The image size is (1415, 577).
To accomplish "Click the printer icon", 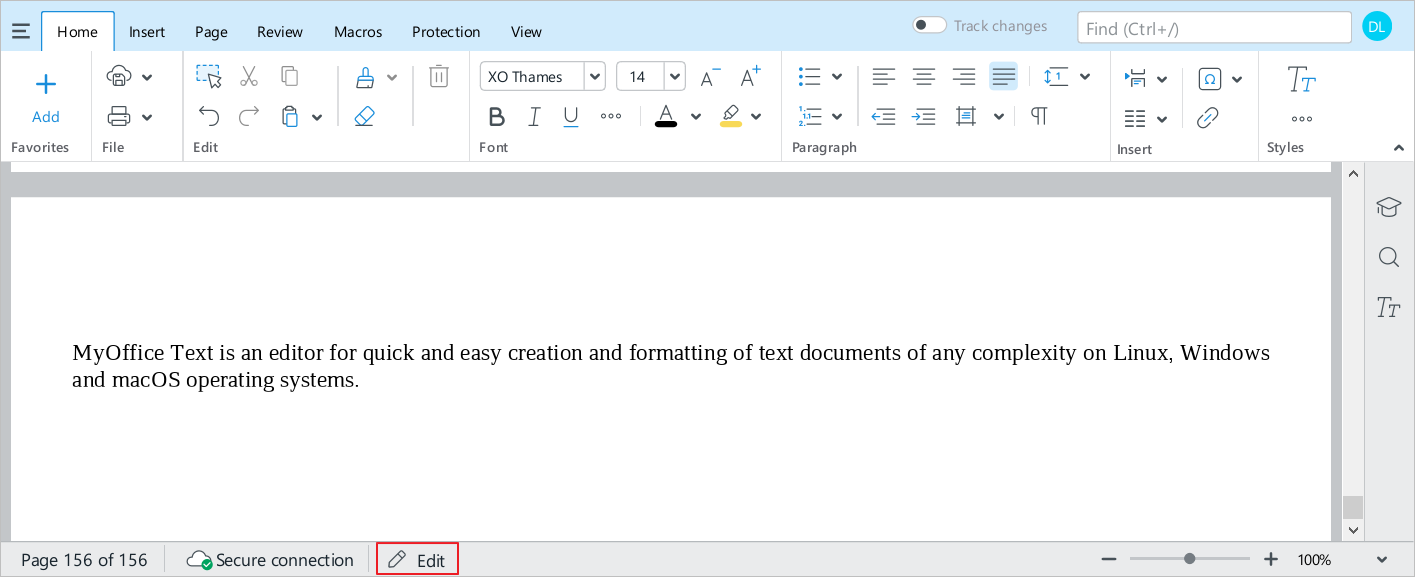I will (x=119, y=117).
